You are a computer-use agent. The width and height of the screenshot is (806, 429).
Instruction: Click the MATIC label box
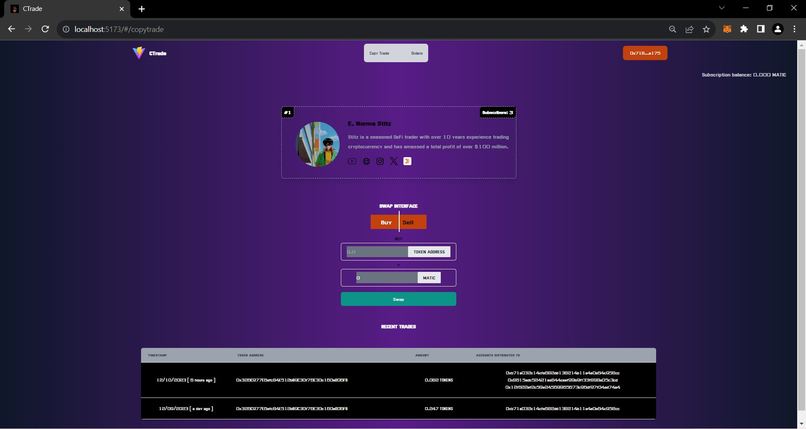point(429,278)
